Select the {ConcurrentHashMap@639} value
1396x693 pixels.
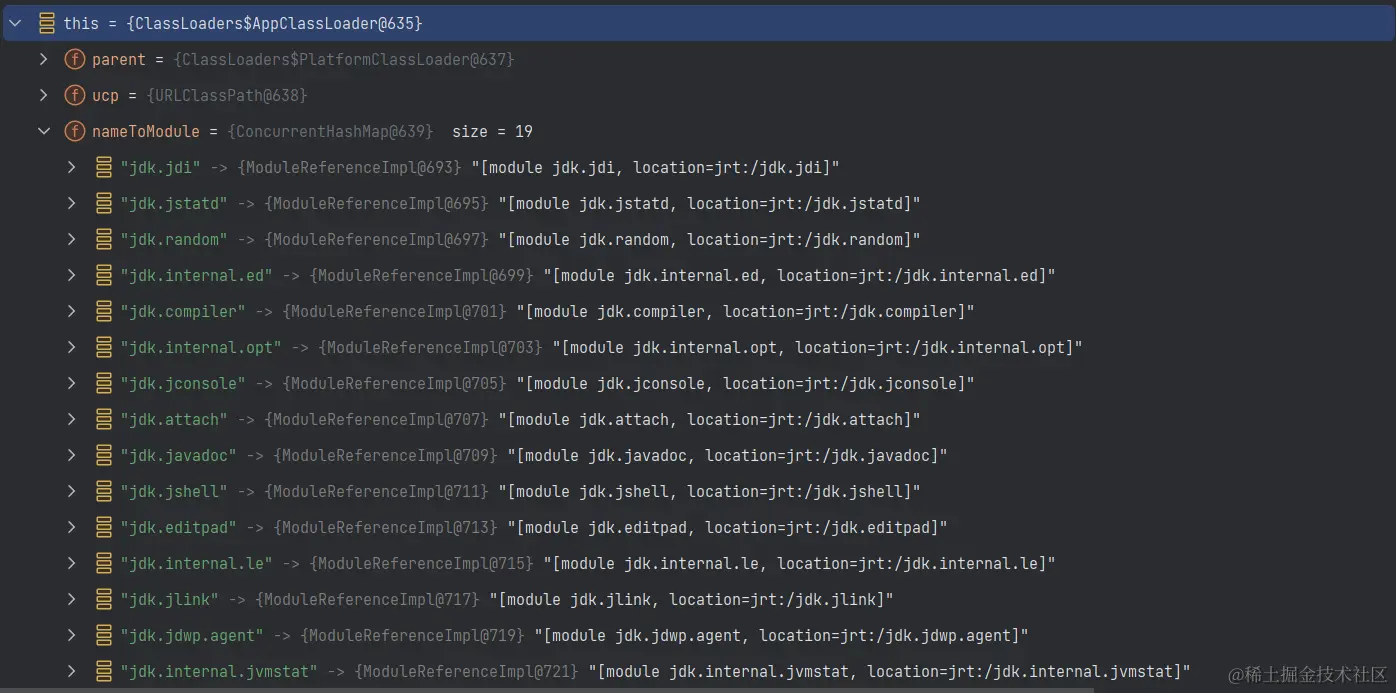[x=331, y=132]
